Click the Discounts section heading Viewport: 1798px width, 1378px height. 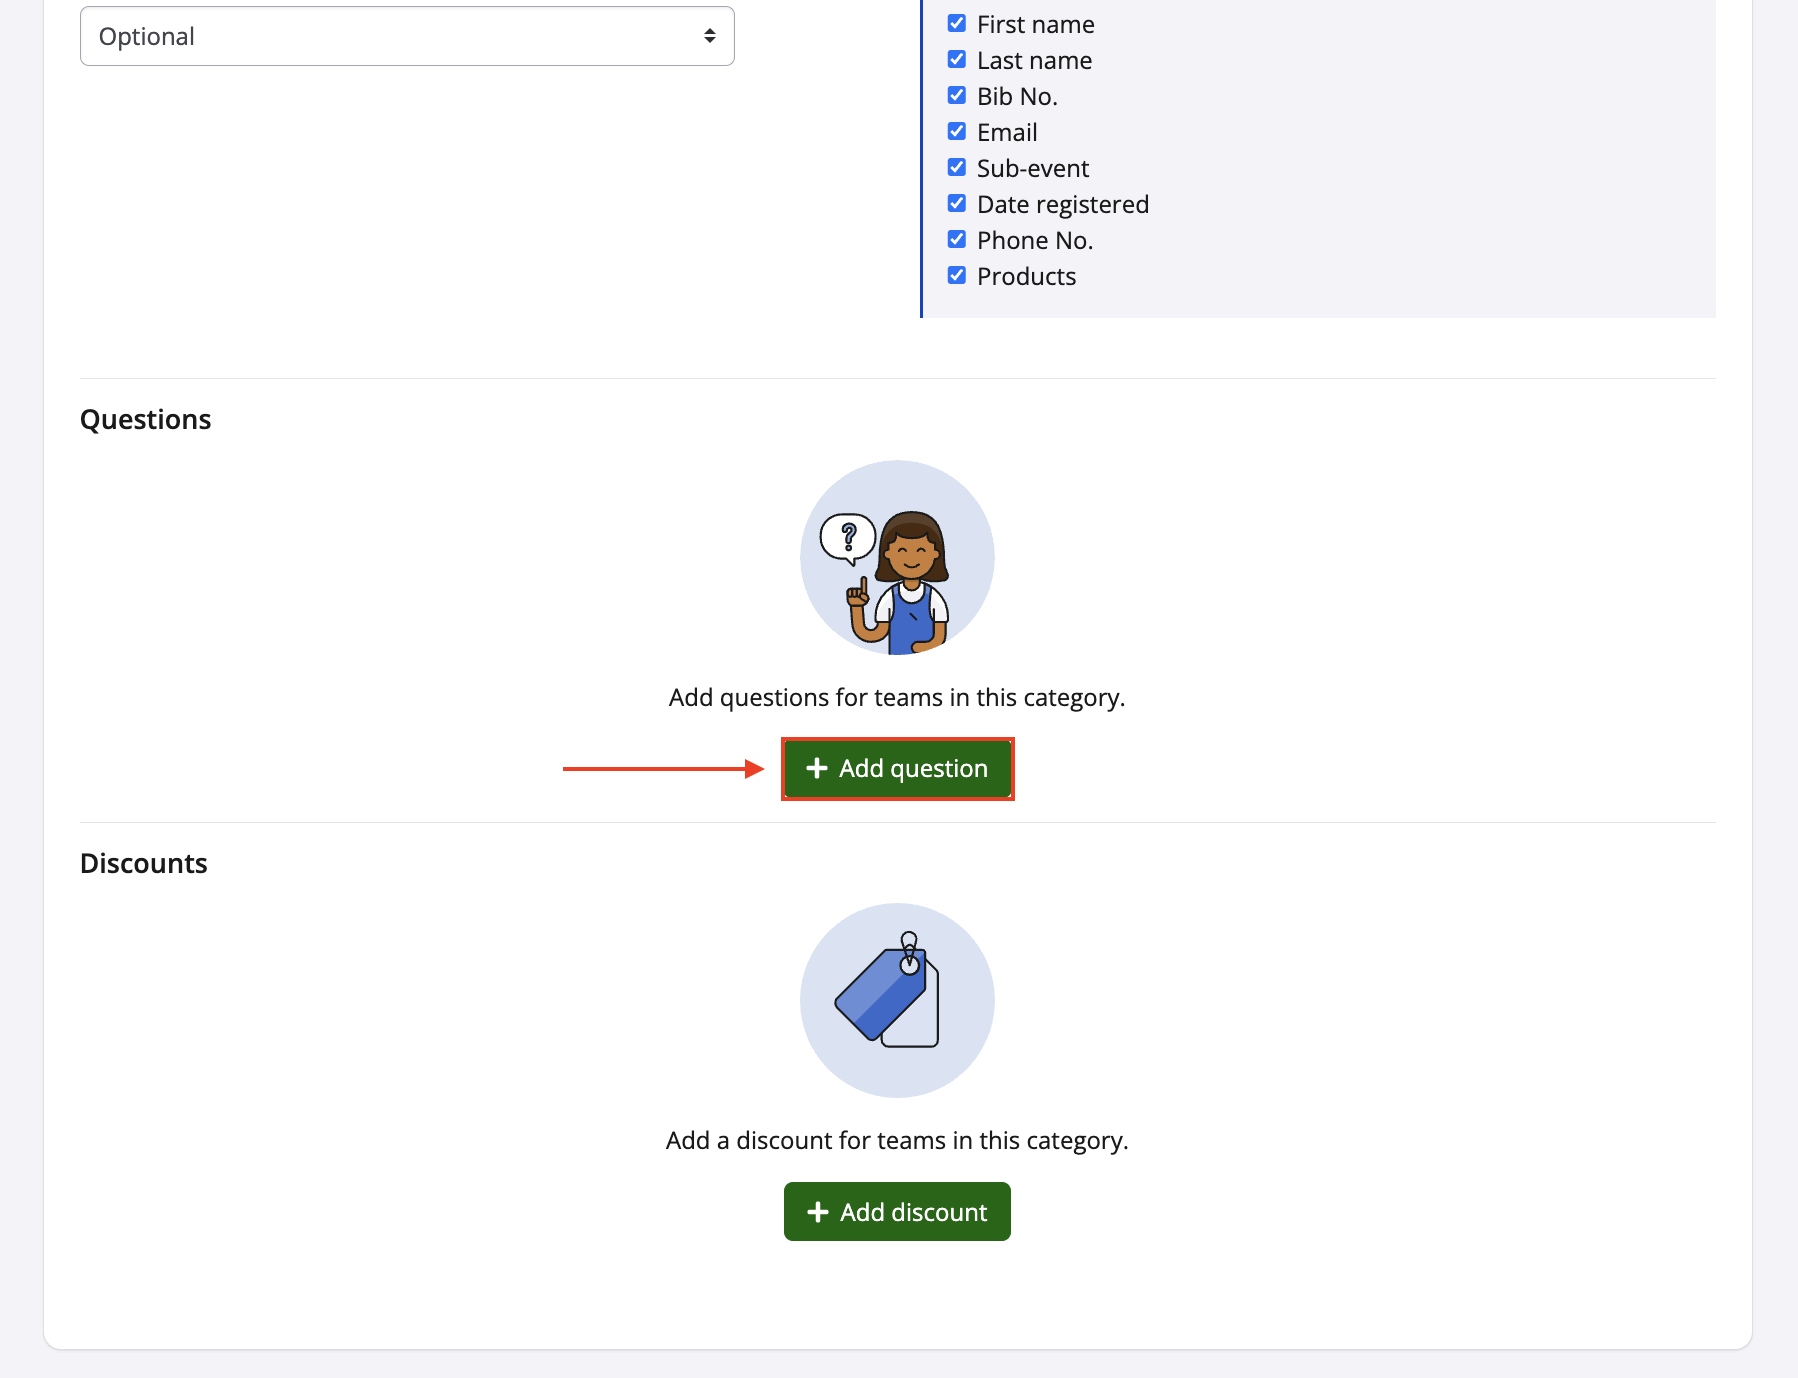143,863
